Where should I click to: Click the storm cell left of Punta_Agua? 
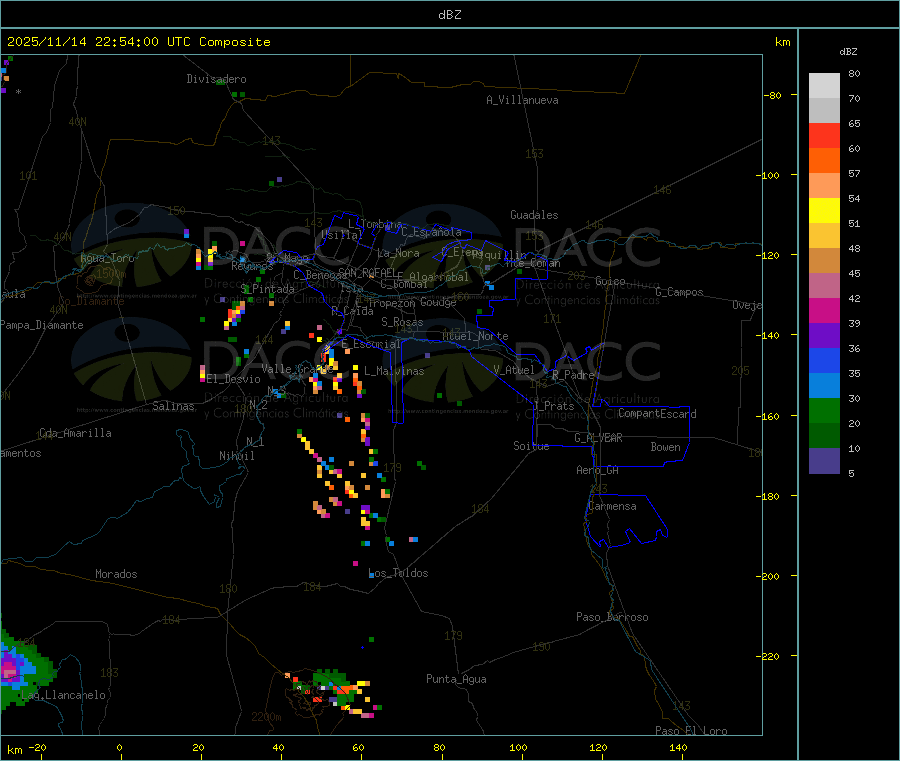click(332, 692)
